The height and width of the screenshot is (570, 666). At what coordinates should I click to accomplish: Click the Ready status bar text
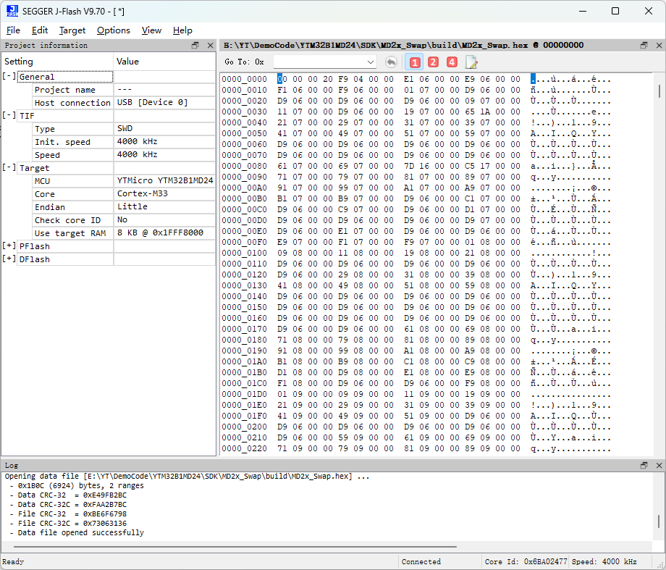coord(13,562)
